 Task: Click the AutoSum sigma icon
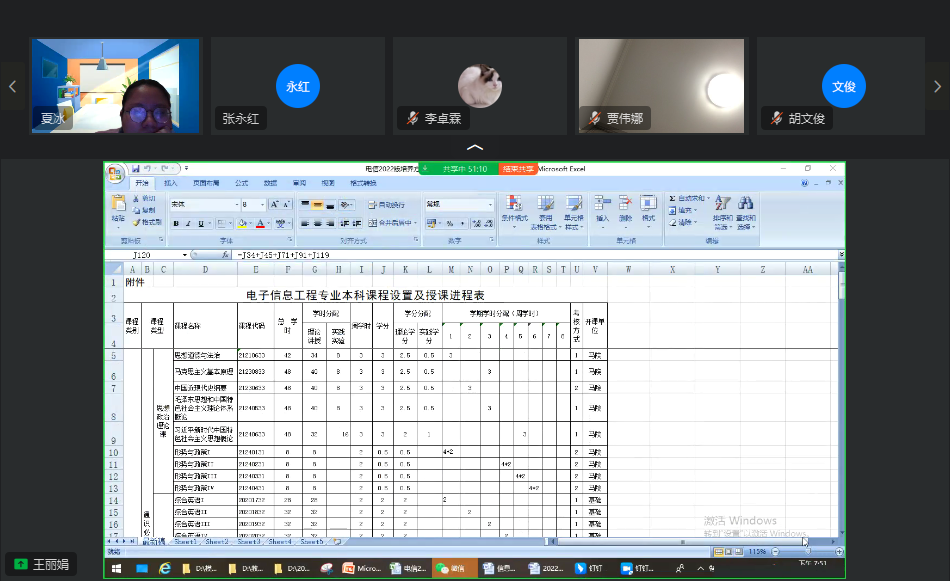tap(673, 198)
